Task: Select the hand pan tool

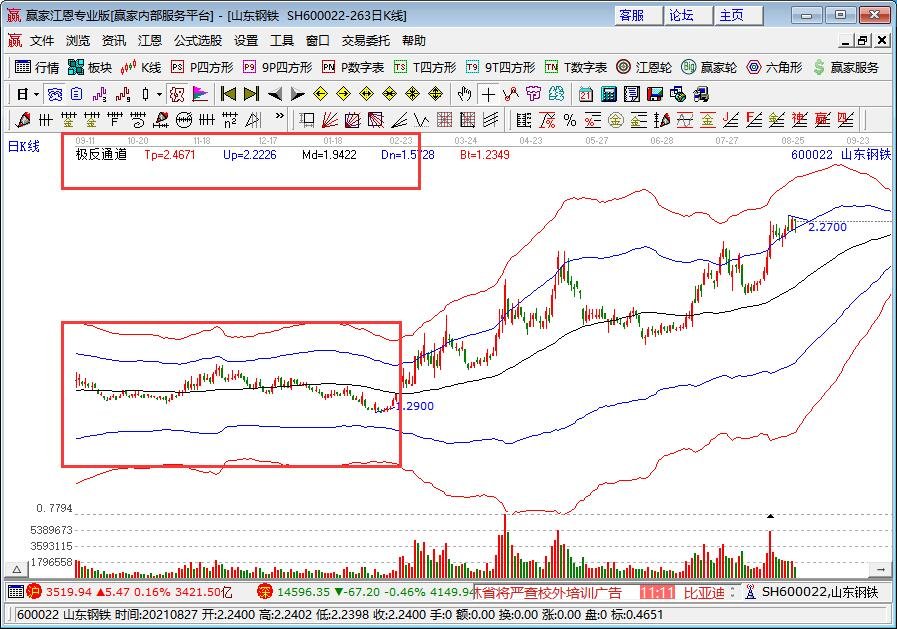Action: tap(465, 94)
